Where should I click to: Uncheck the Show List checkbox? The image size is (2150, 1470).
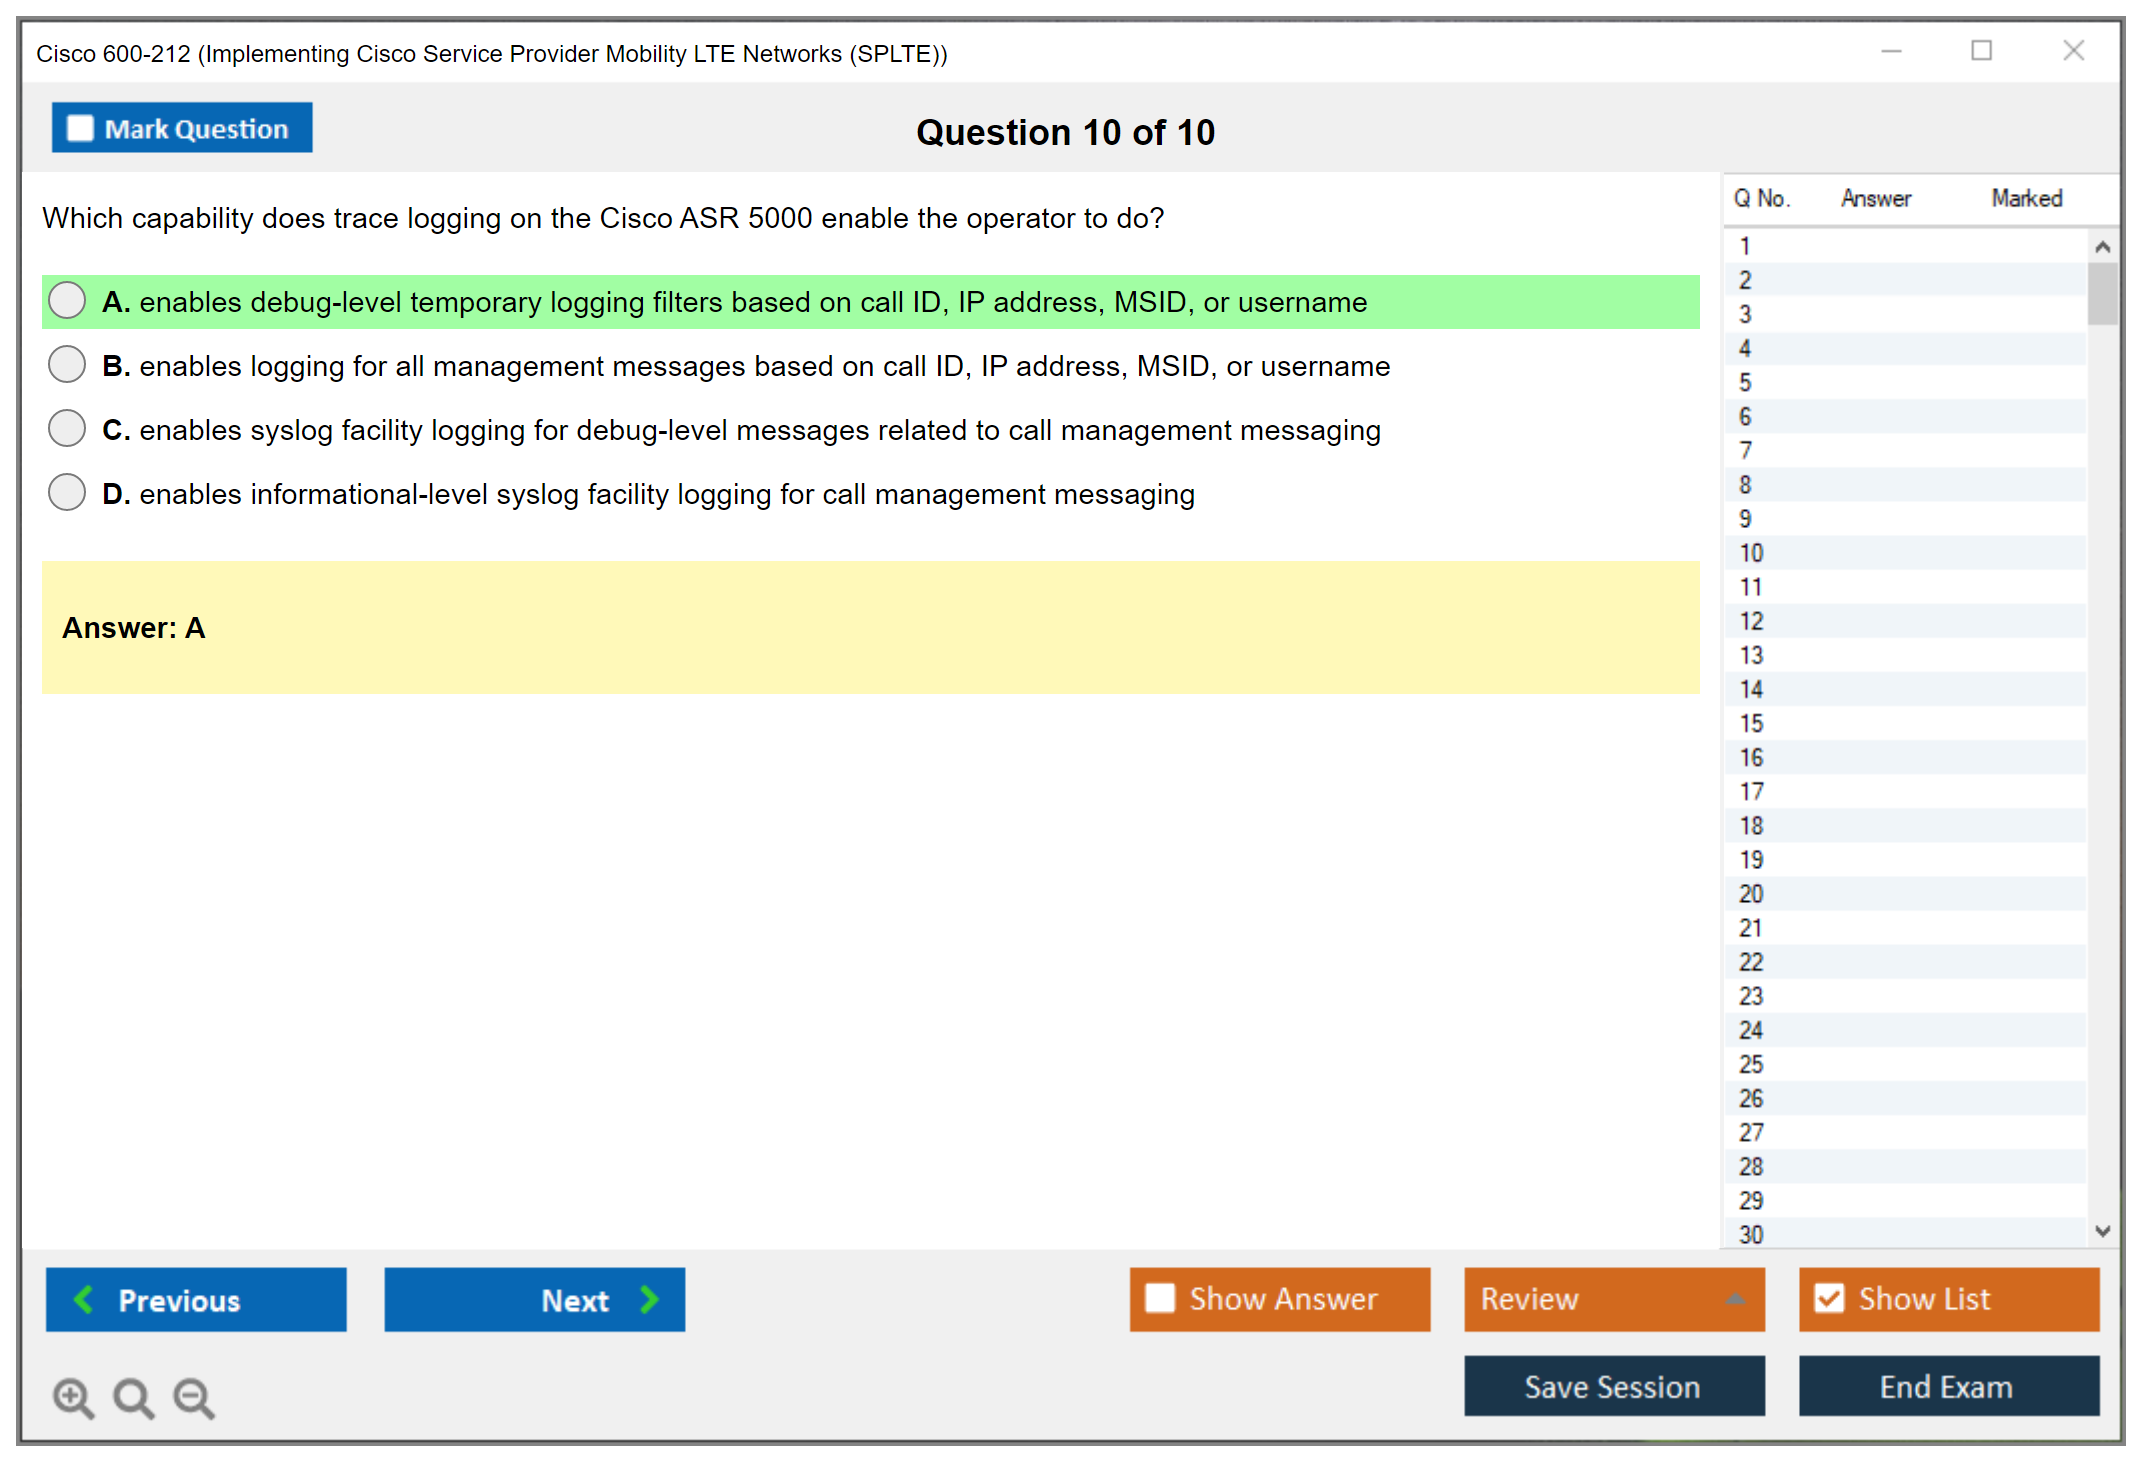click(1829, 1298)
